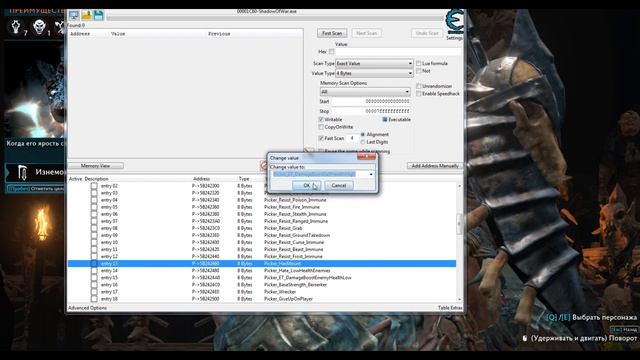
Task: Open Advanced Options
Action: point(87,308)
